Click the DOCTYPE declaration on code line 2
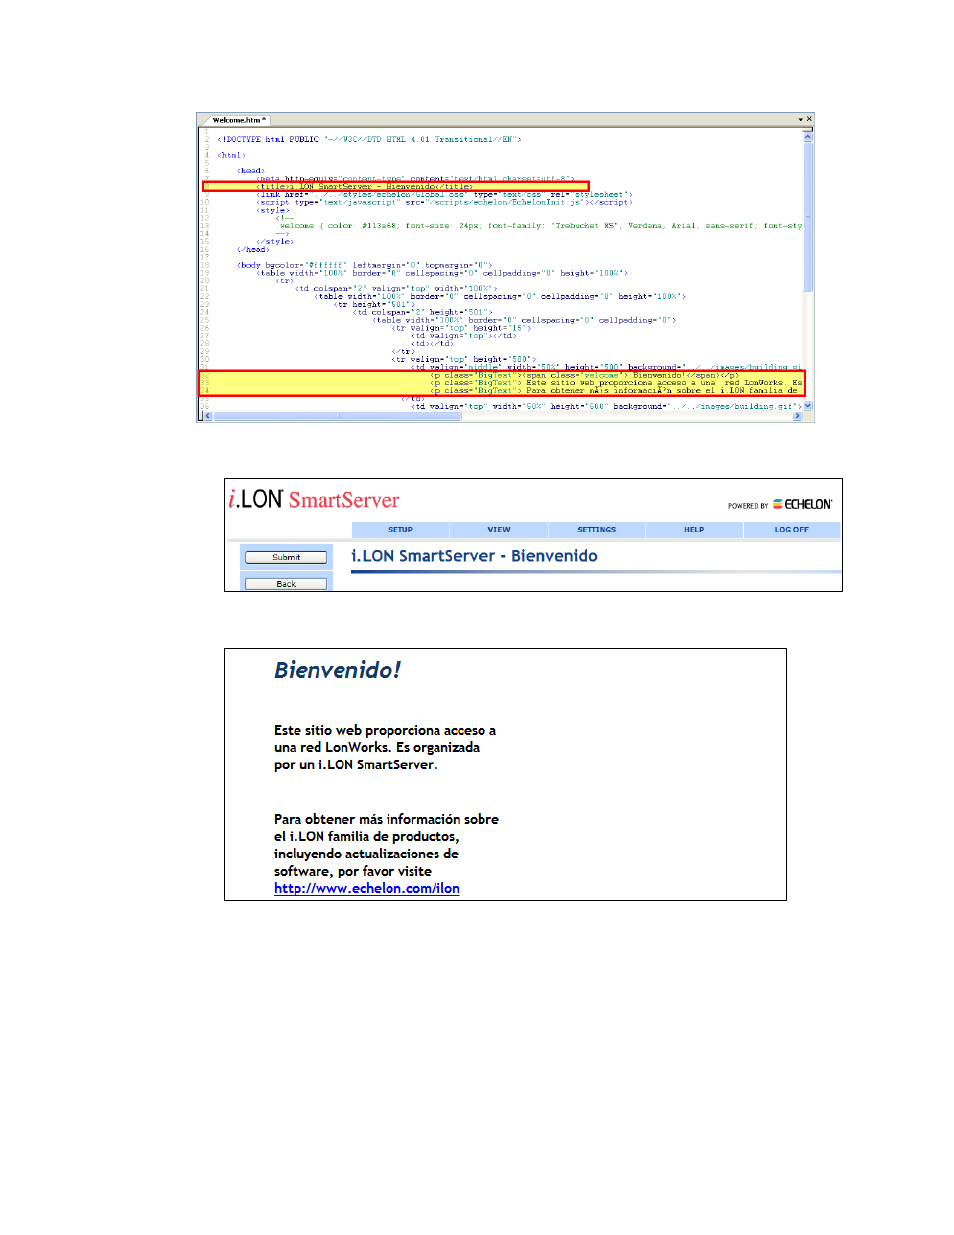 point(370,140)
